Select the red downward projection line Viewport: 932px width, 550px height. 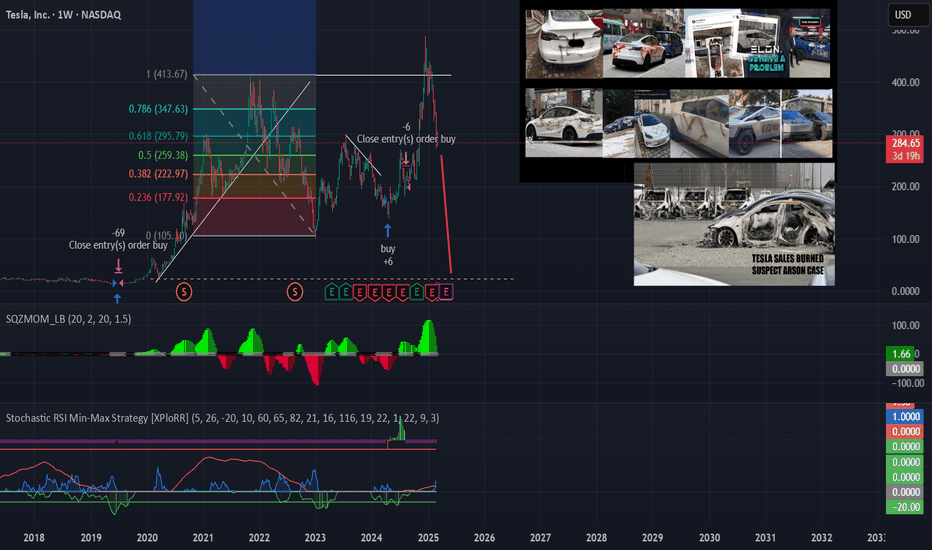[446, 214]
